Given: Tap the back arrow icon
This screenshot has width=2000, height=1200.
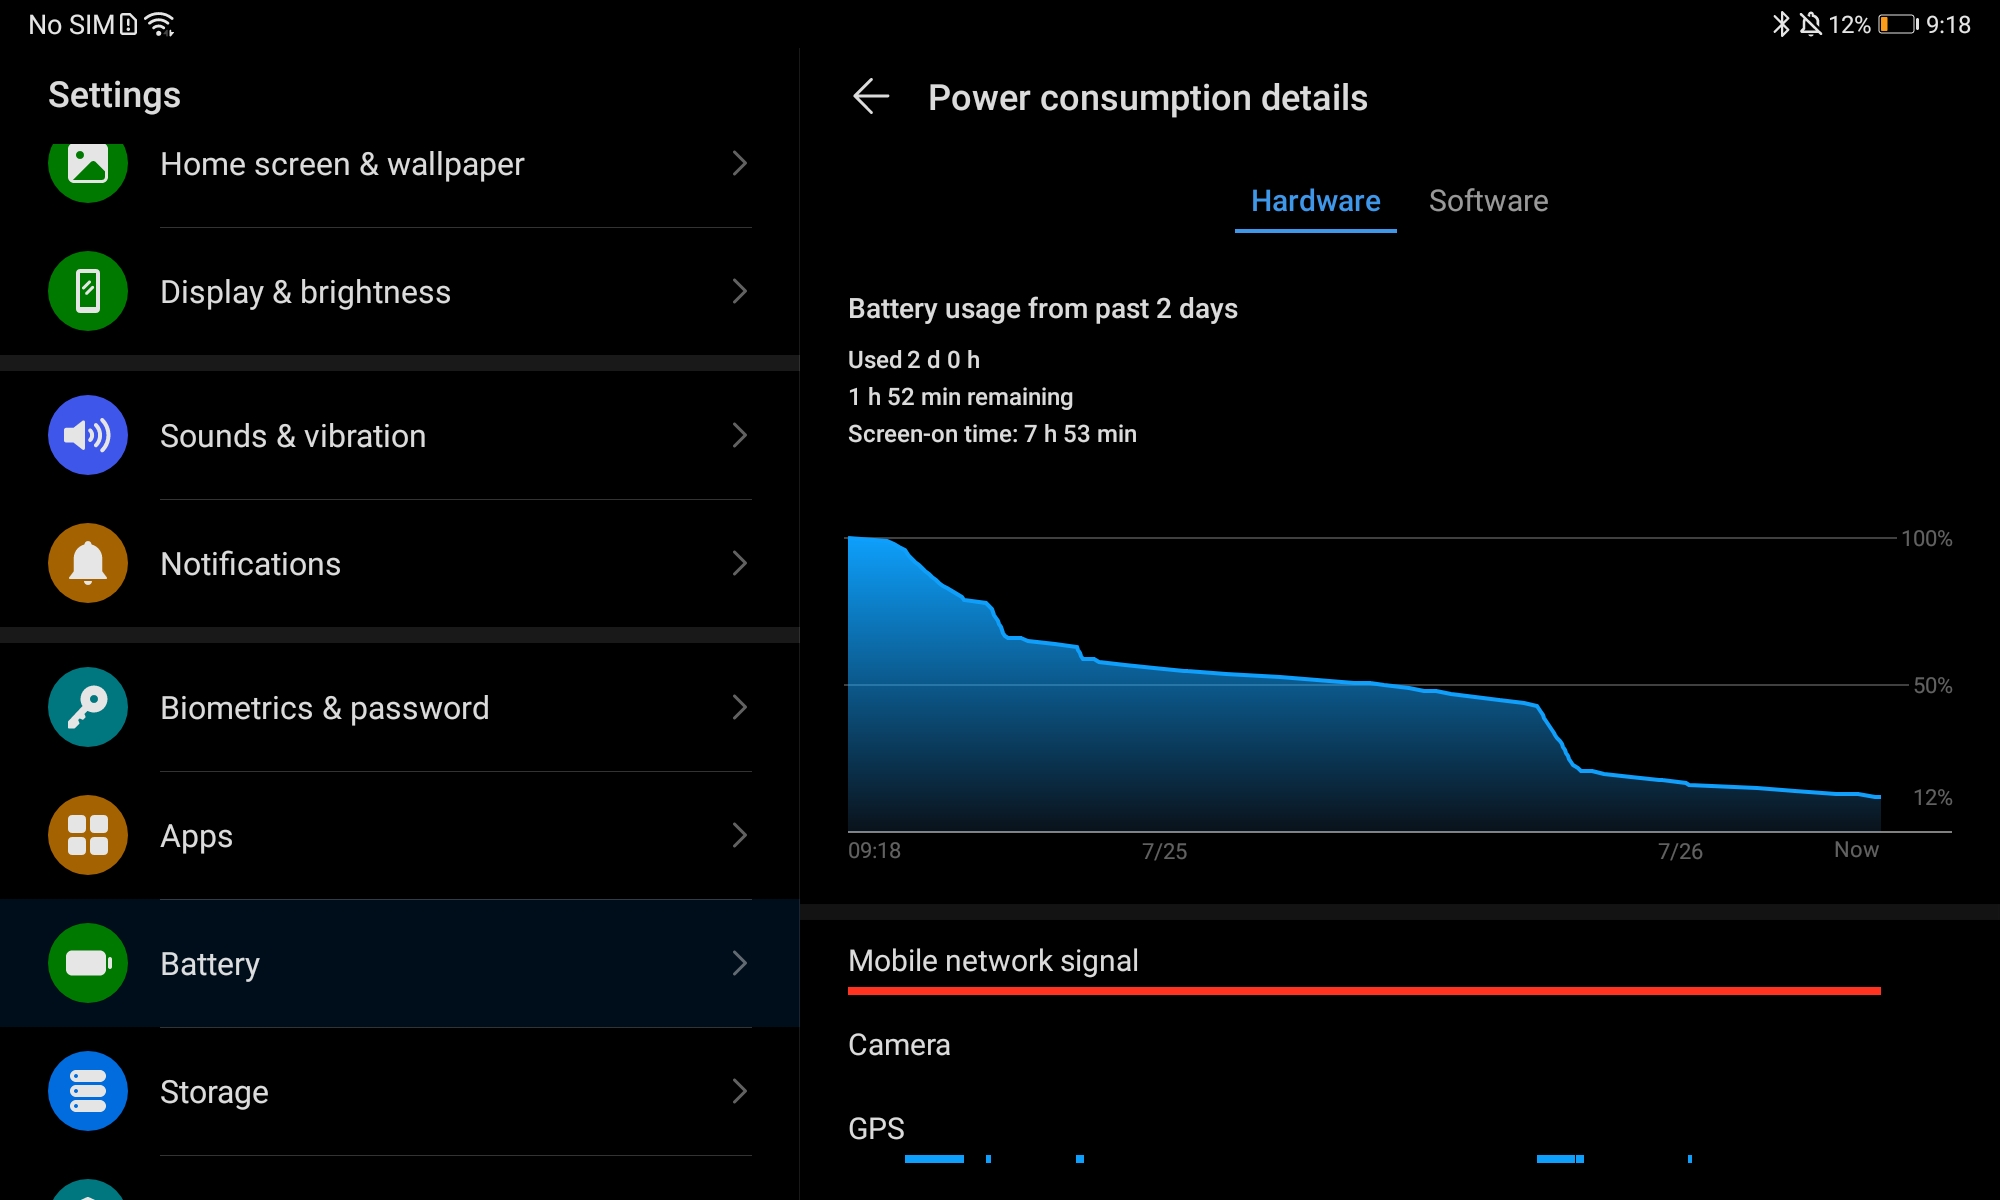Looking at the screenshot, I should click(871, 97).
